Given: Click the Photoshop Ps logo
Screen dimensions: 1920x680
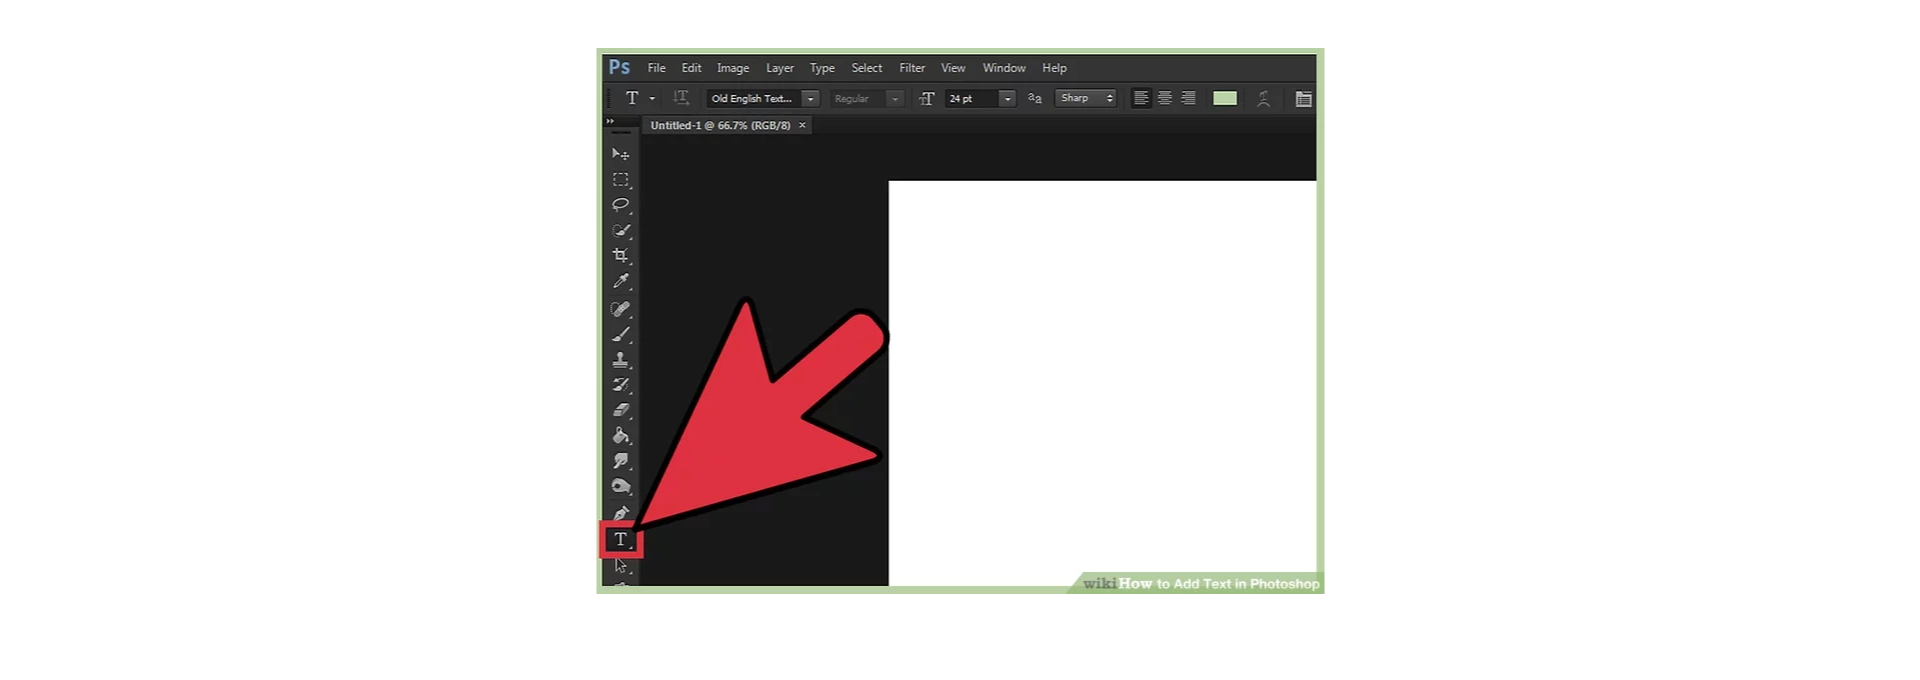Looking at the screenshot, I should pyautogui.click(x=620, y=67).
